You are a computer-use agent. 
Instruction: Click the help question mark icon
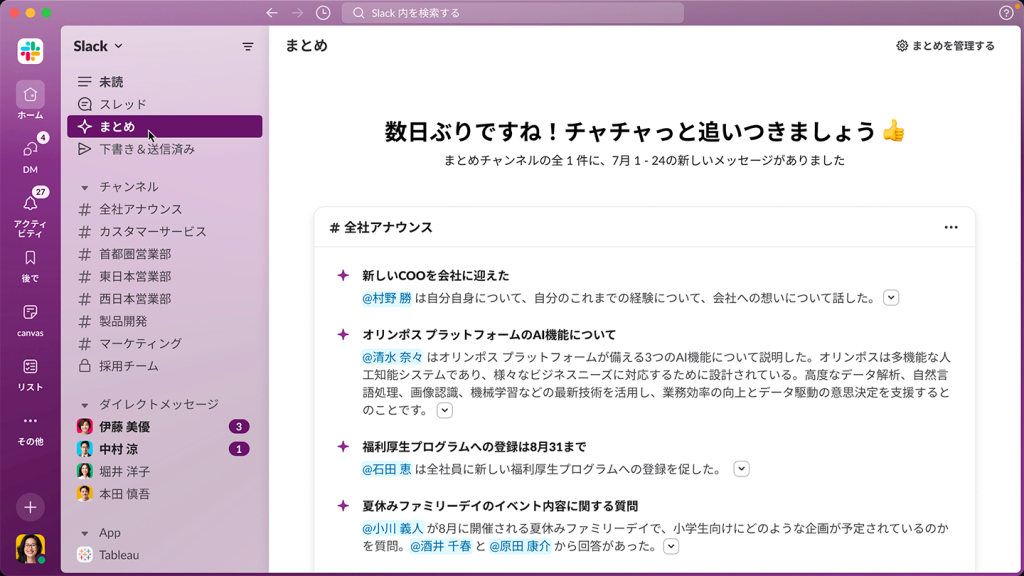click(x=1006, y=13)
